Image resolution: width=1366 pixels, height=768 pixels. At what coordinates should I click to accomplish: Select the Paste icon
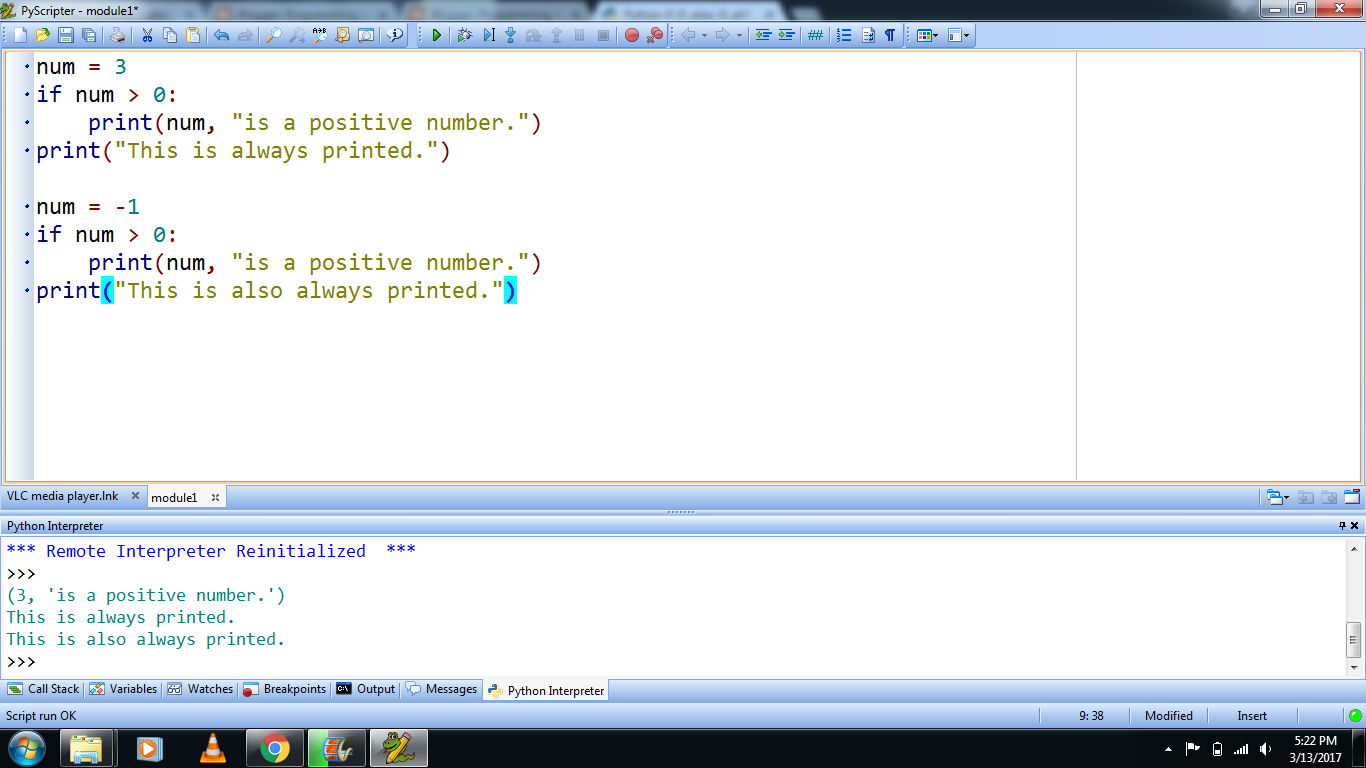click(x=195, y=34)
